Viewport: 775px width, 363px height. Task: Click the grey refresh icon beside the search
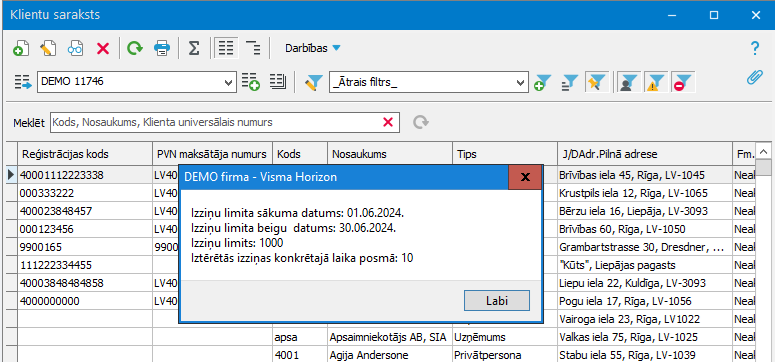click(x=421, y=122)
